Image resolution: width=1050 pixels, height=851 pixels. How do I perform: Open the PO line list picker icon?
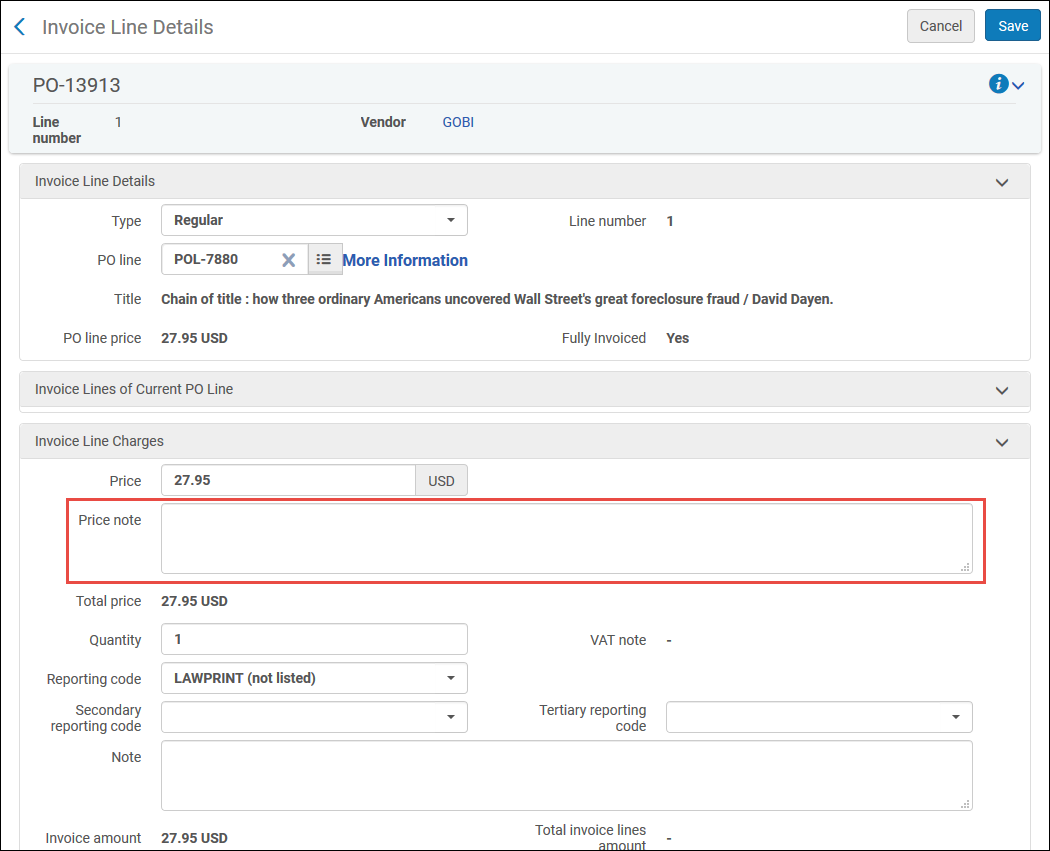coord(324,259)
